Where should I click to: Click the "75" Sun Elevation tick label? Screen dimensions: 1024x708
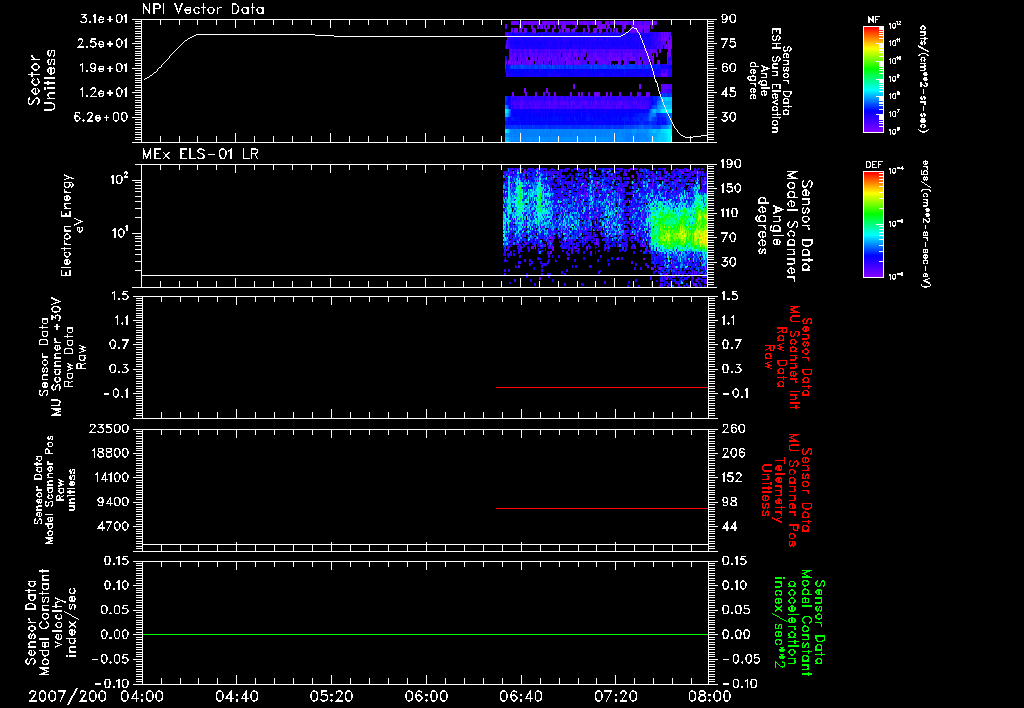[x=729, y=43]
